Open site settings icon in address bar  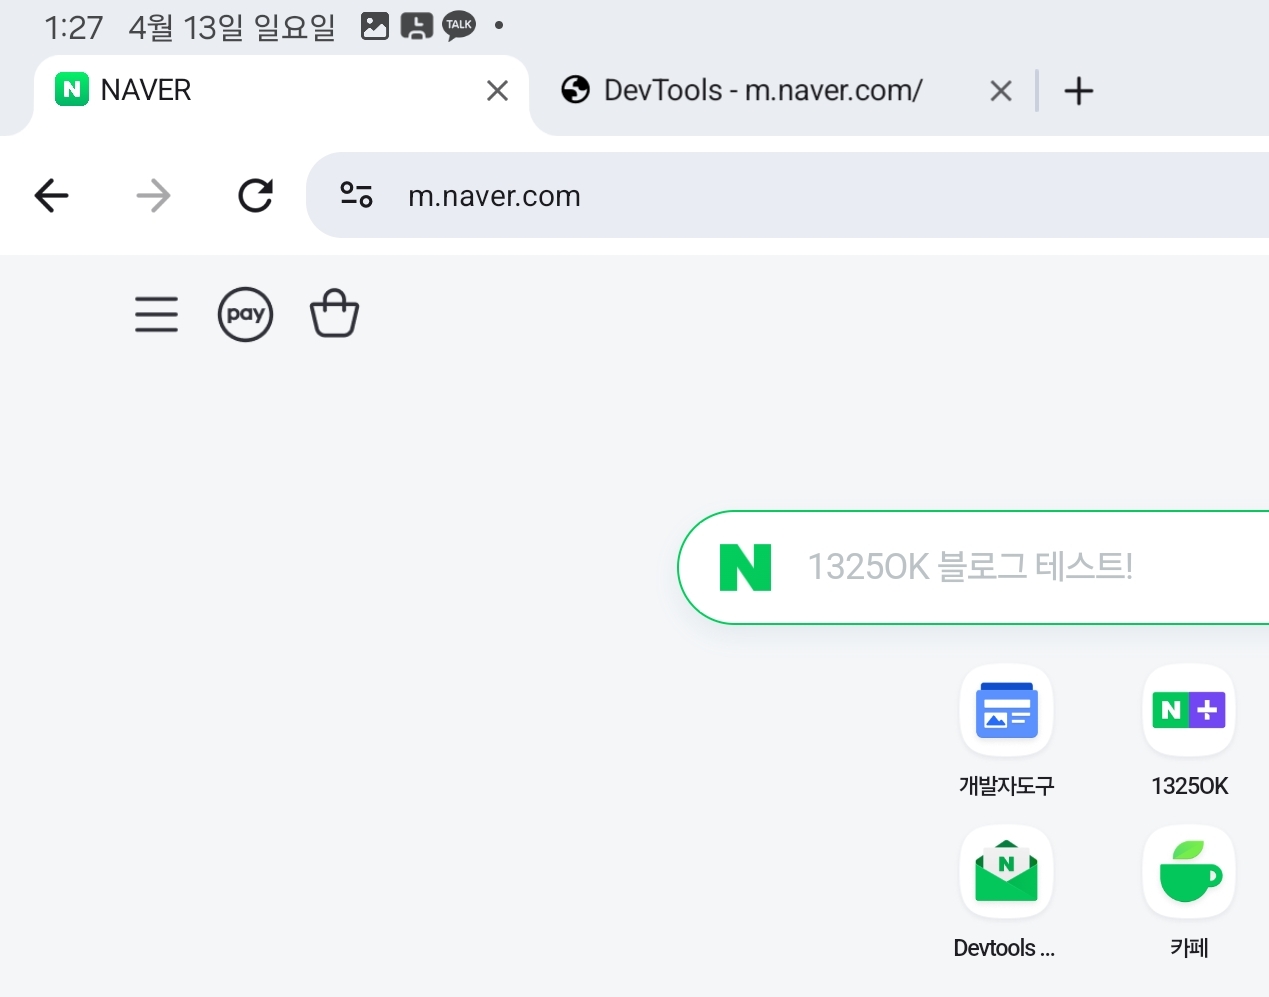[x=356, y=195]
